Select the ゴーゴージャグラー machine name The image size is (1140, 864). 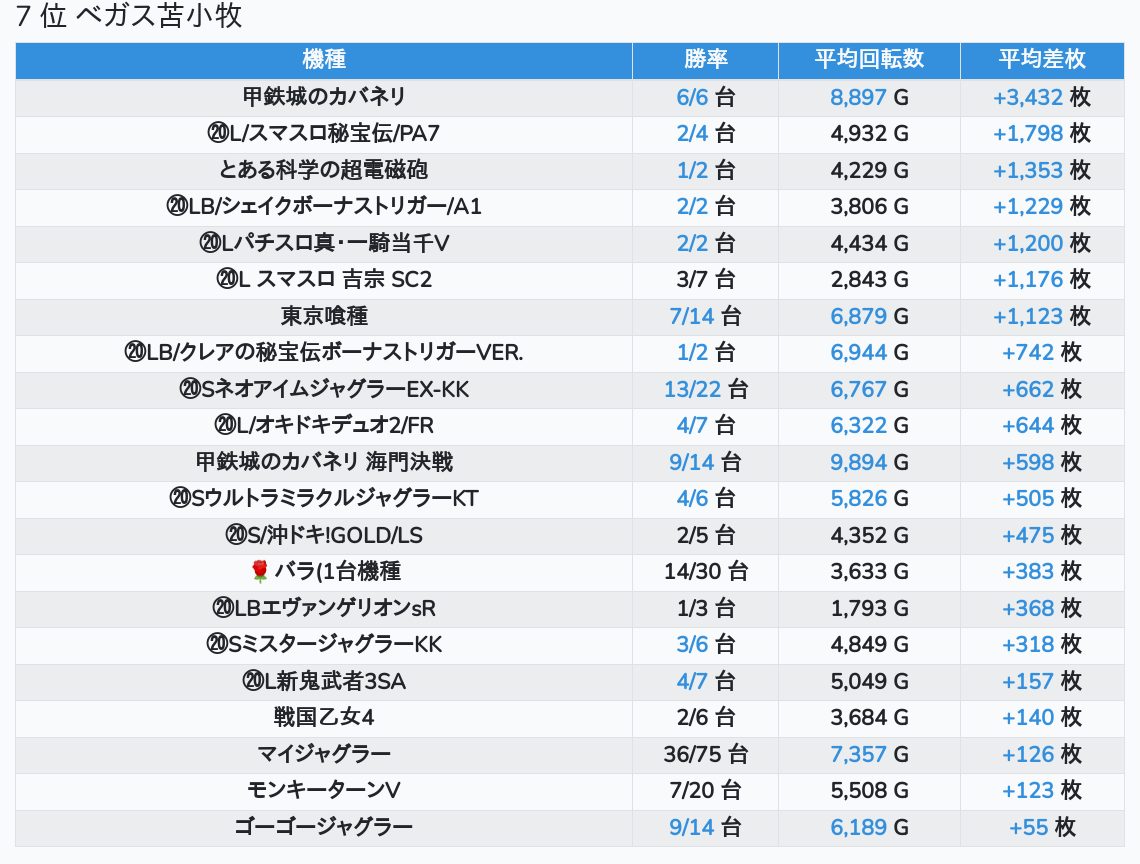(324, 827)
